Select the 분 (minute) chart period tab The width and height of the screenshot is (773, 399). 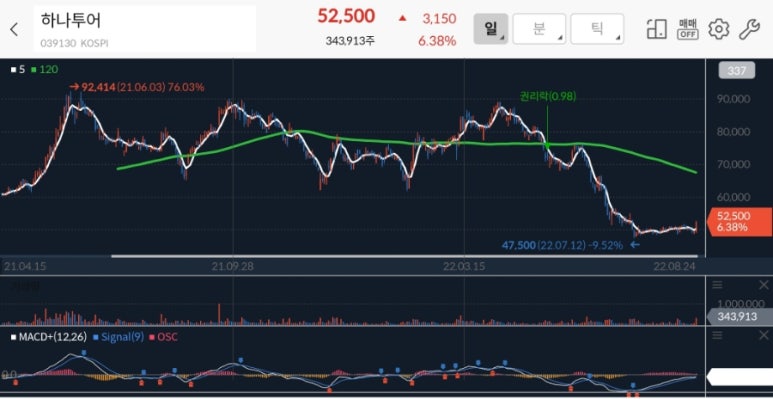click(539, 29)
